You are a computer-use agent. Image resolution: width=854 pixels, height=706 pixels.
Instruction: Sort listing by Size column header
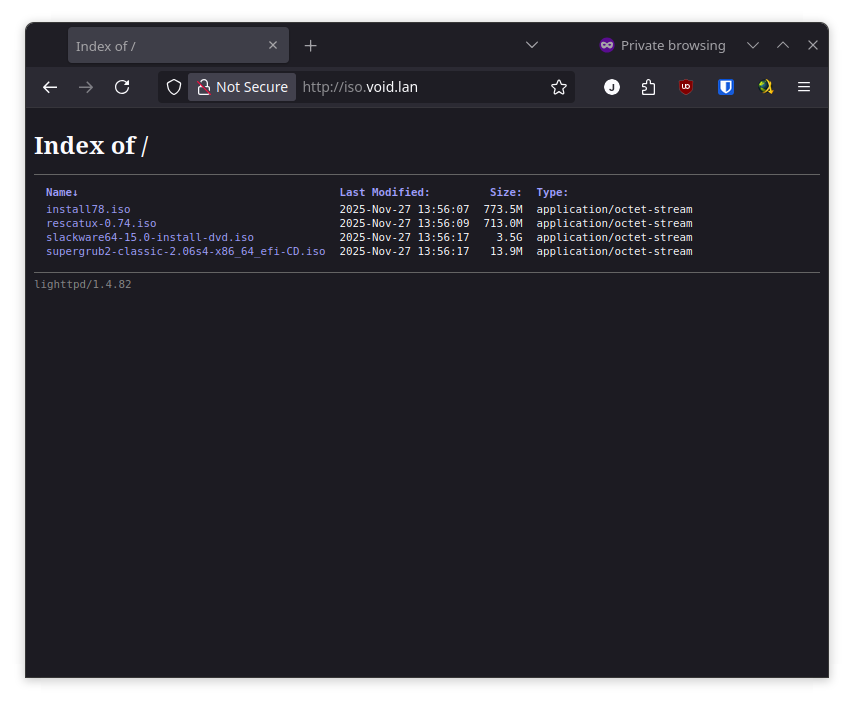(505, 192)
